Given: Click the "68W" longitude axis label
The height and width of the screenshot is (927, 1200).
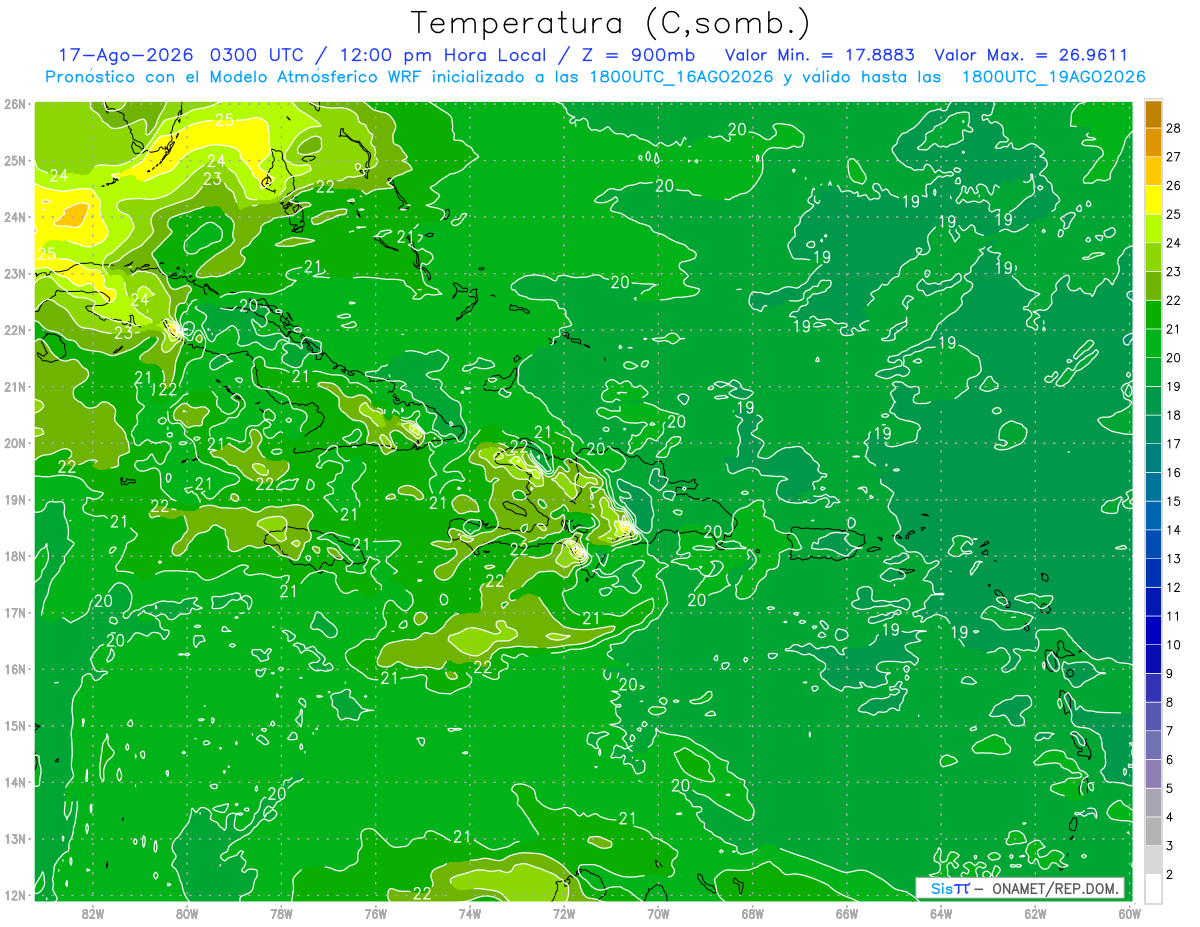Looking at the screenshot, I should tap(752, 913).
